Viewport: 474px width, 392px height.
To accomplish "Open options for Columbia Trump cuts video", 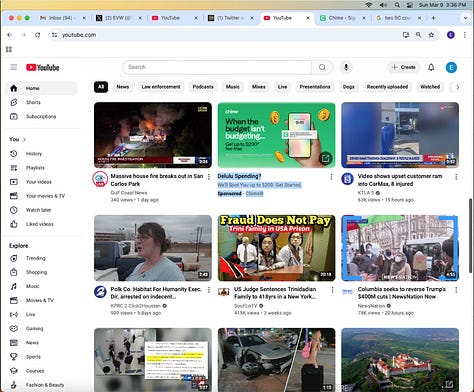I will 456,290.
